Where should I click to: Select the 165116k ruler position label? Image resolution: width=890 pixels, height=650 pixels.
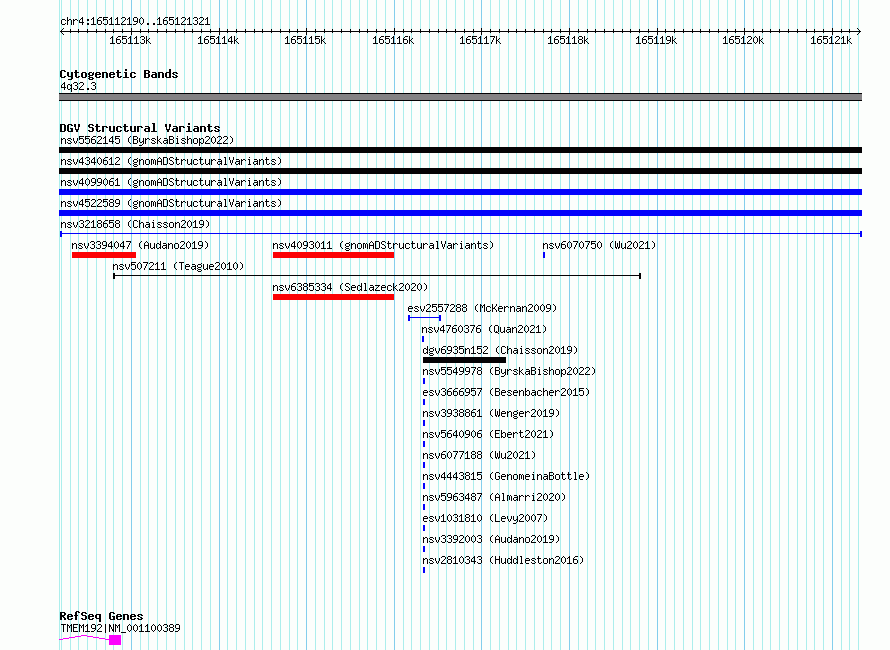pos(393,40)
